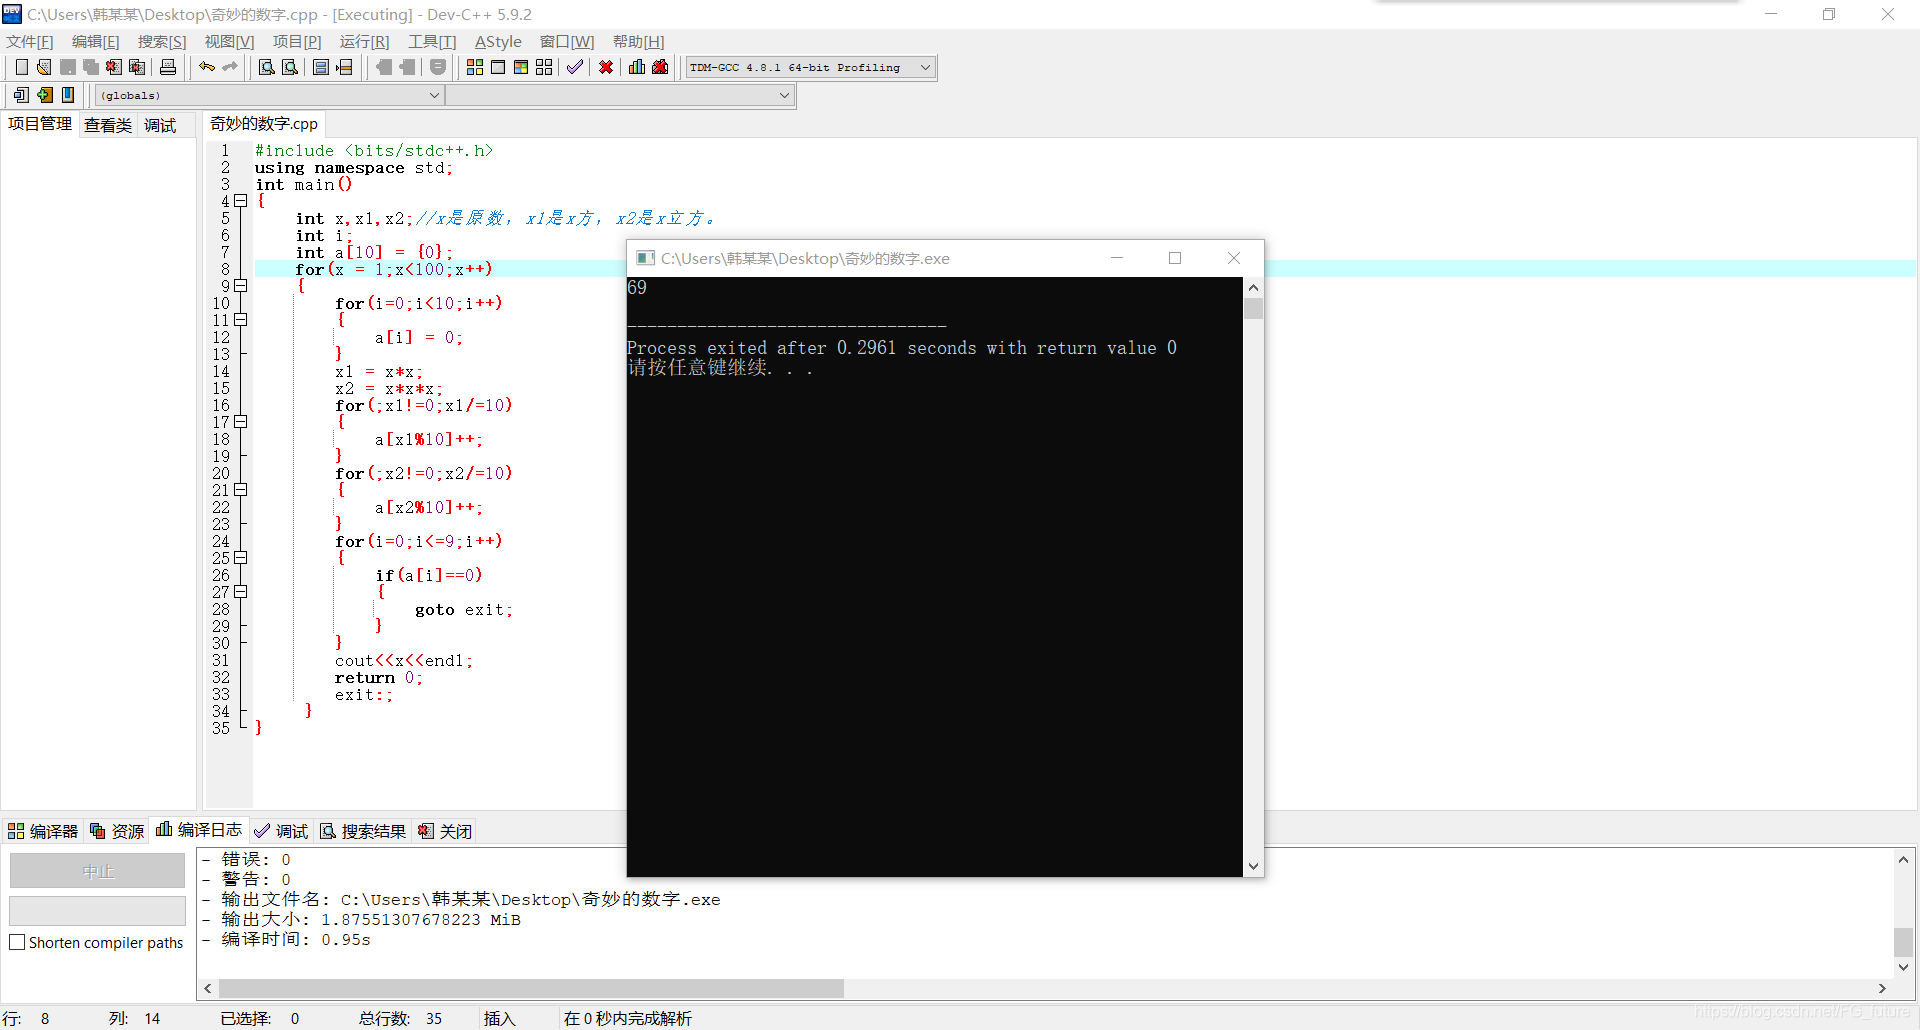Click the Goto bookmark toolbar icon

pyautogui.click(x=67, y=95)
